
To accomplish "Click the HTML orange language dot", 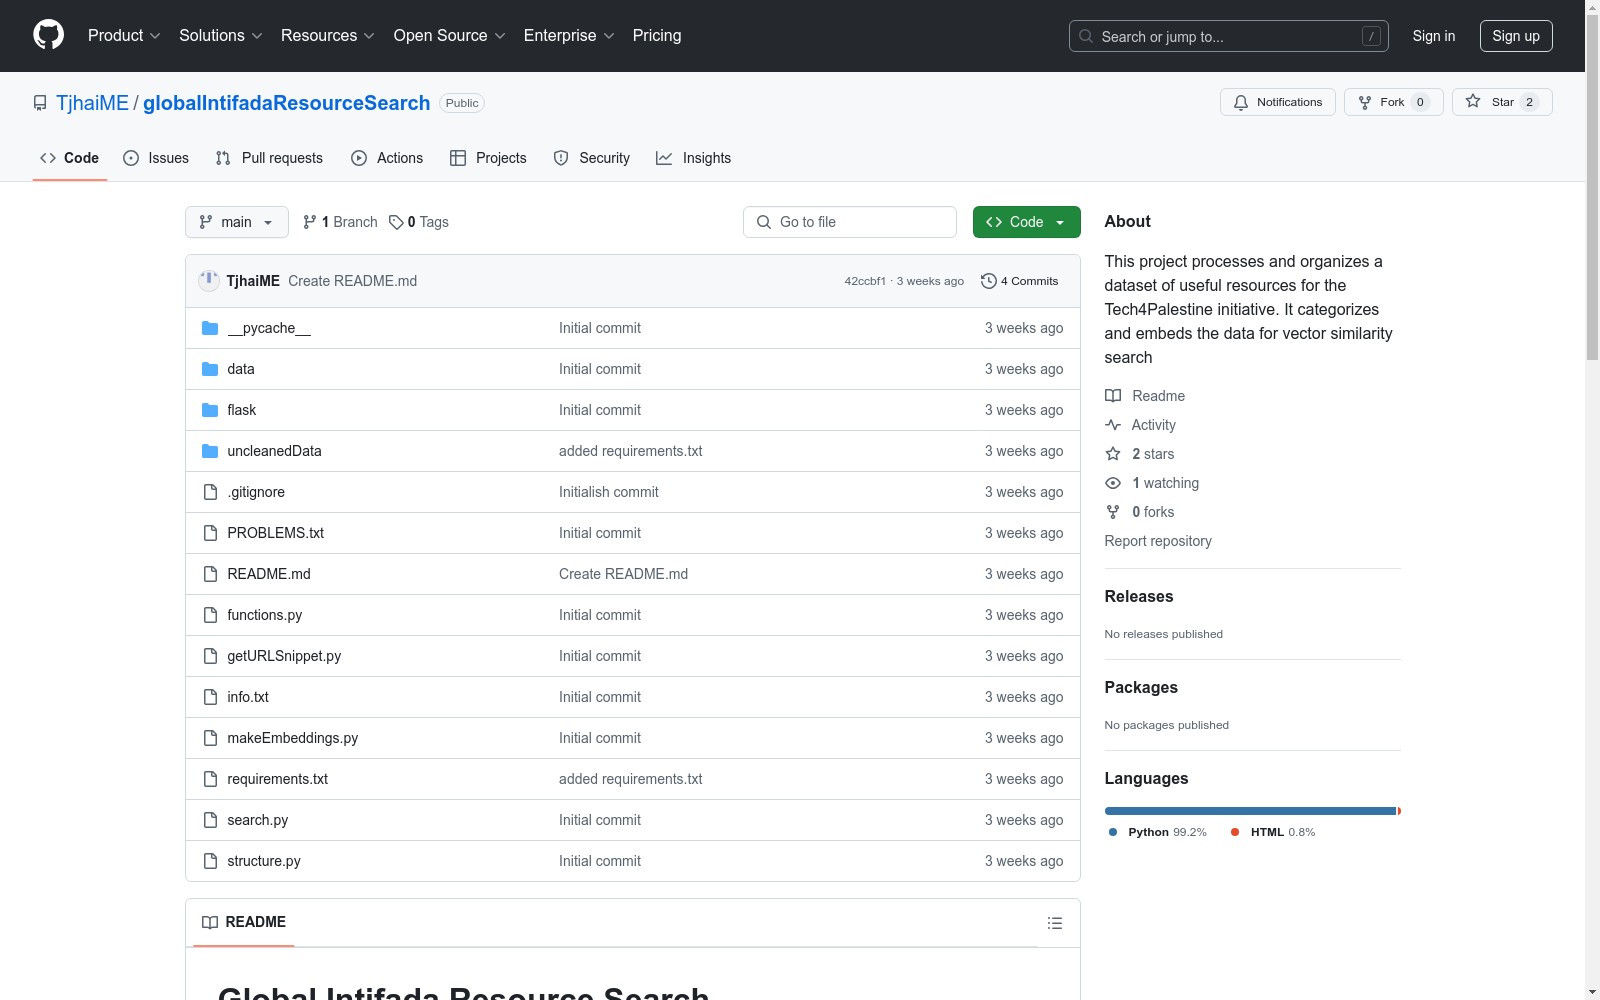I will 1235,832.
